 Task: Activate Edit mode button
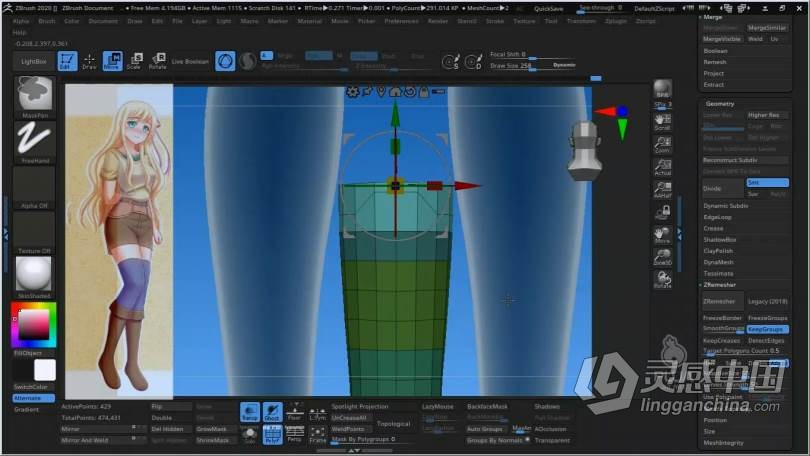[x=67, y=61]
